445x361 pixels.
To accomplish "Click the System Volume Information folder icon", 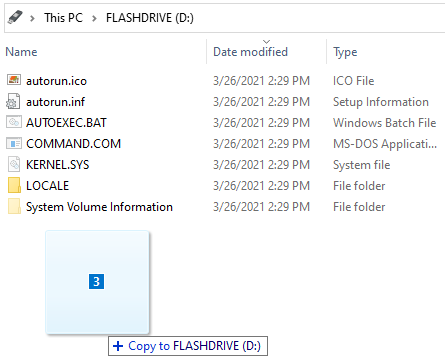I will click(x=14, y=206).
